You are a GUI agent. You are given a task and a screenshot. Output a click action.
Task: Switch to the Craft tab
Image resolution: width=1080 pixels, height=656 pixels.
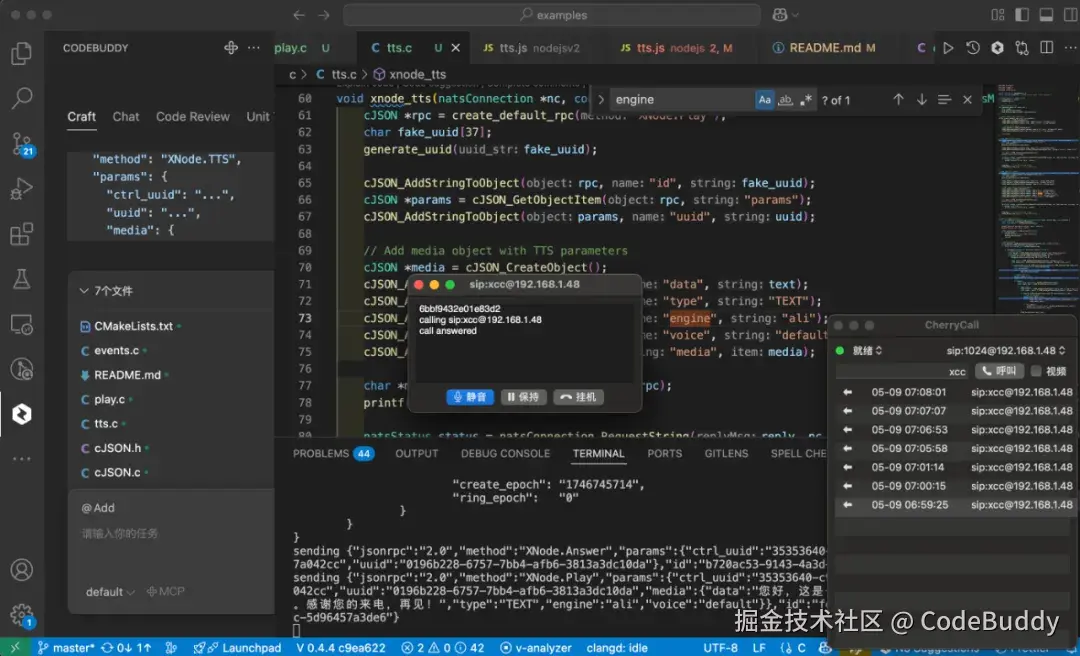tap(81, 116)
